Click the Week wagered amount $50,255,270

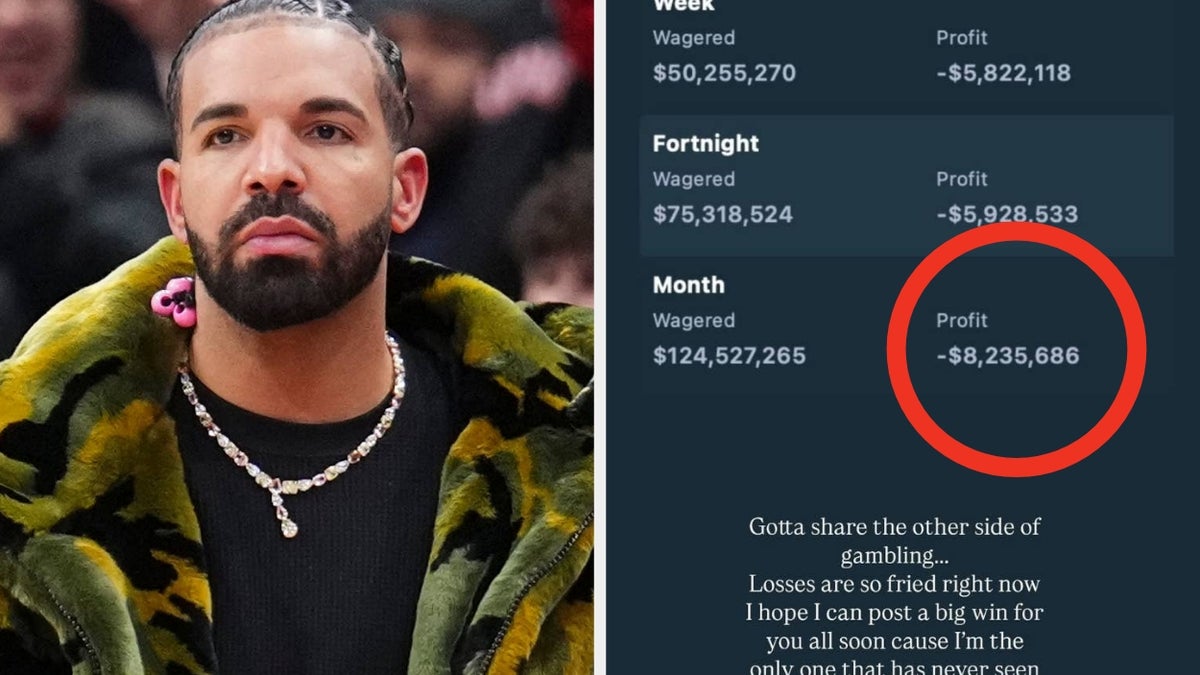(x=724, y=73)
